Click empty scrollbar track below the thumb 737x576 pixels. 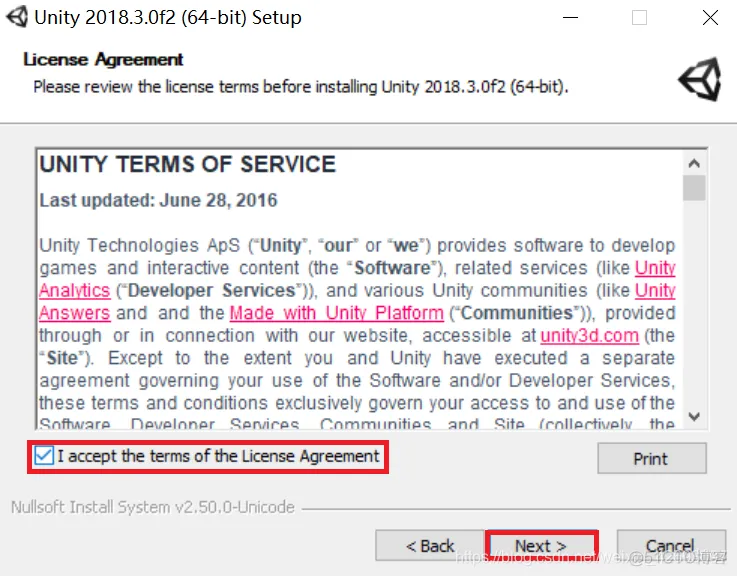coord(694,303)
